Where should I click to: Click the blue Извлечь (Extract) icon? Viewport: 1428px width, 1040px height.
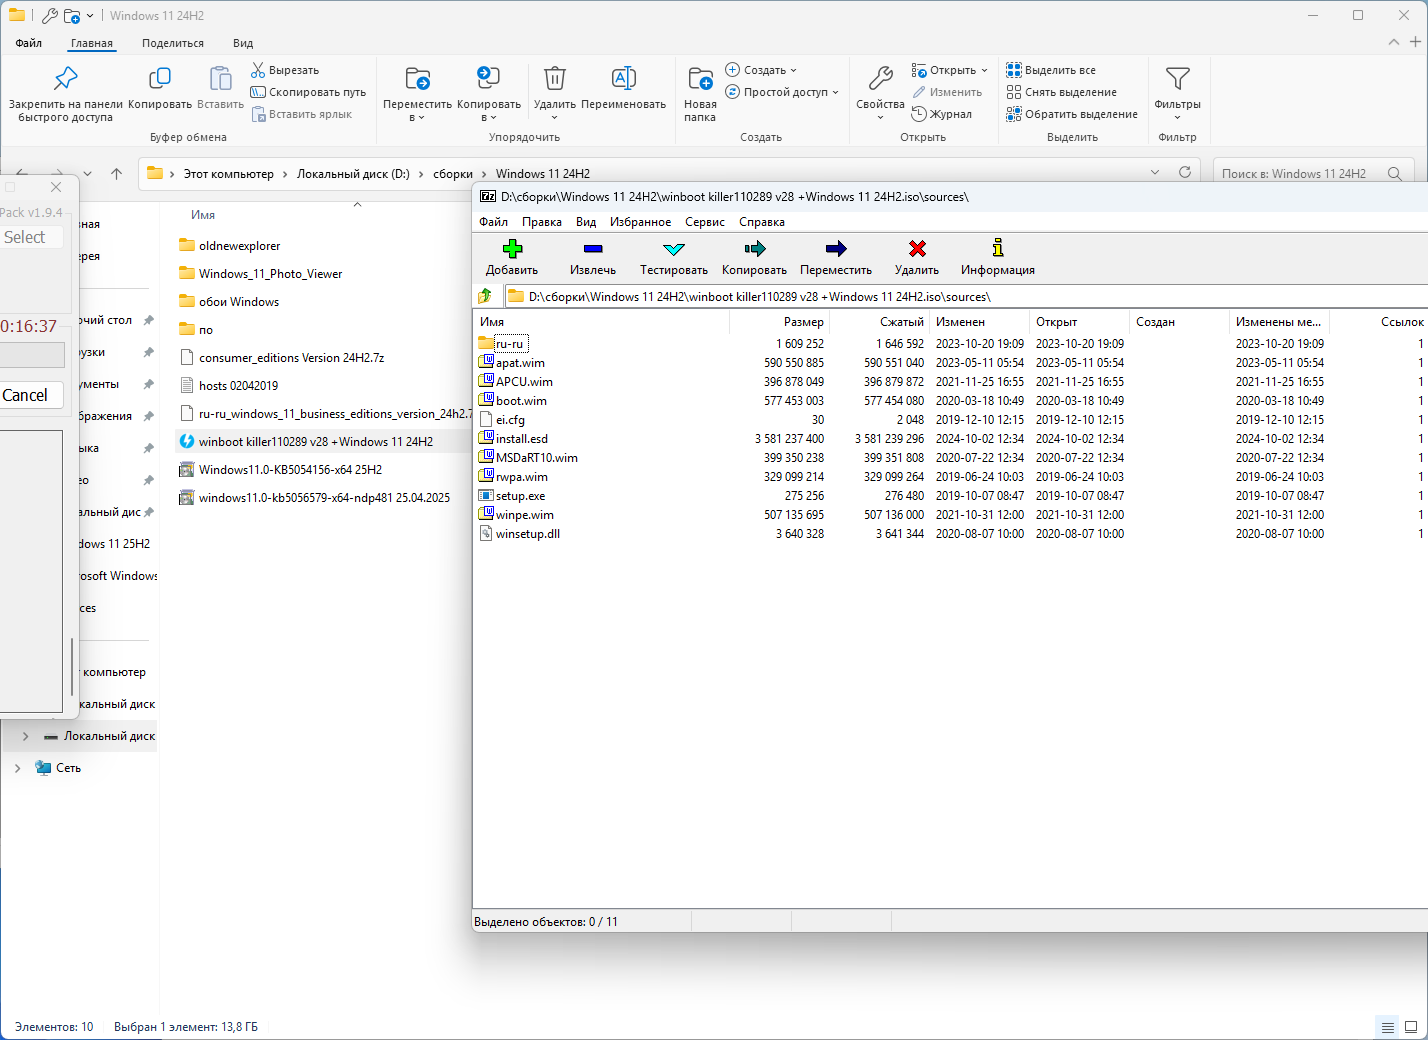point(593,249)
